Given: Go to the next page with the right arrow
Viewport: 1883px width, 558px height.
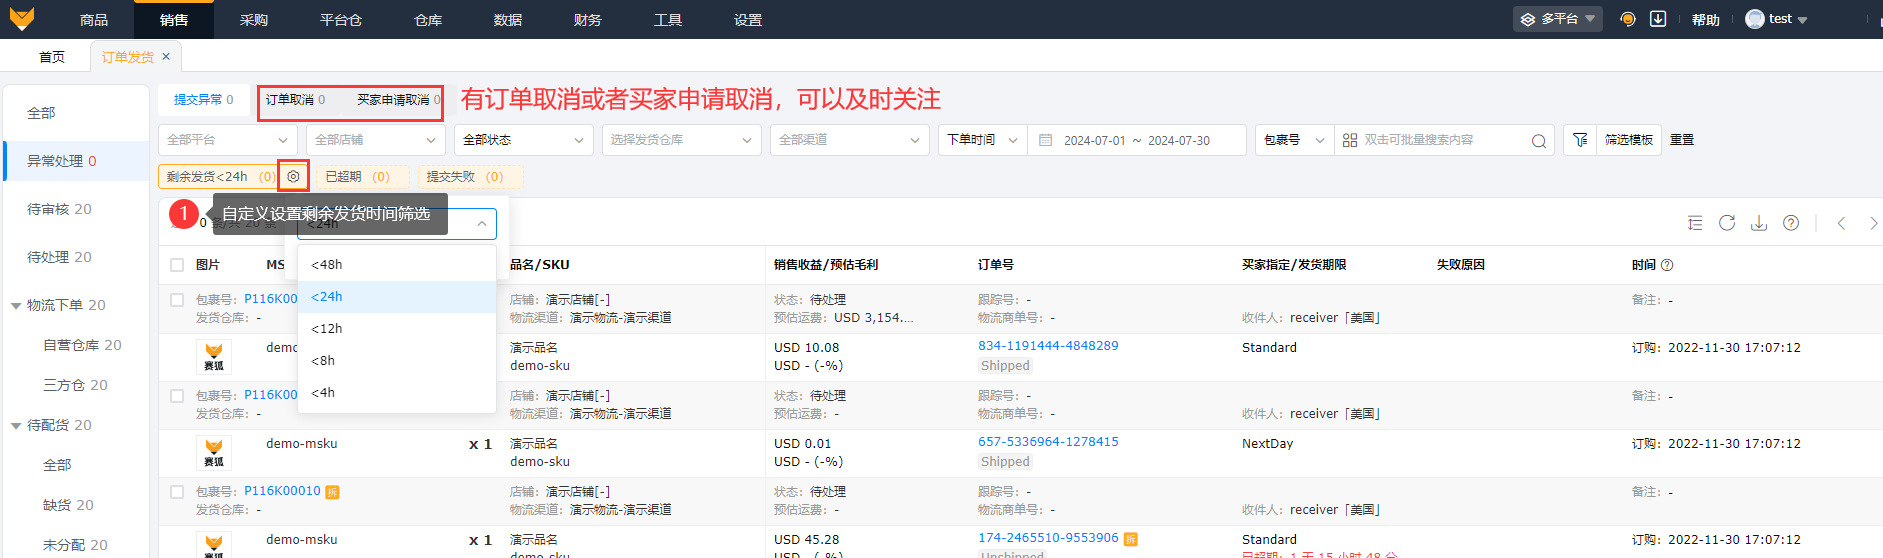Looking at the screenshot, I should point(1873,223).
